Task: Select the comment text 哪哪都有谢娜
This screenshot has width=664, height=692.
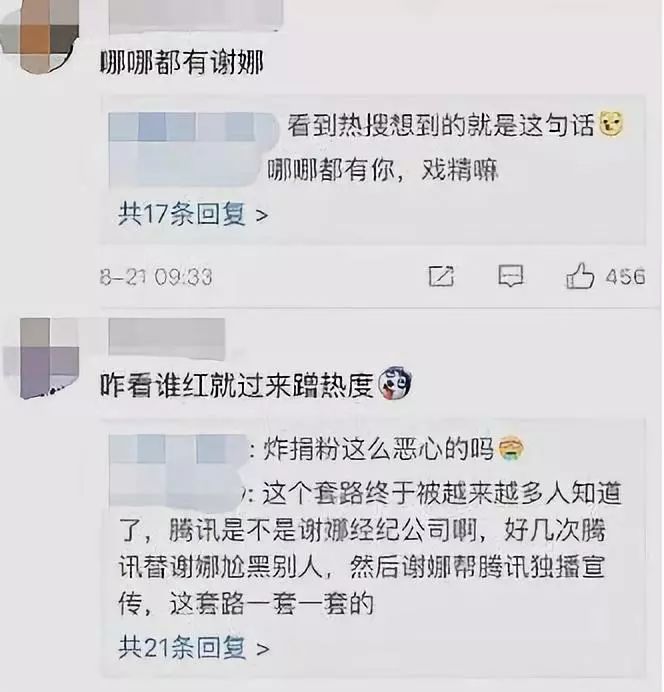Action: (182, 63)
